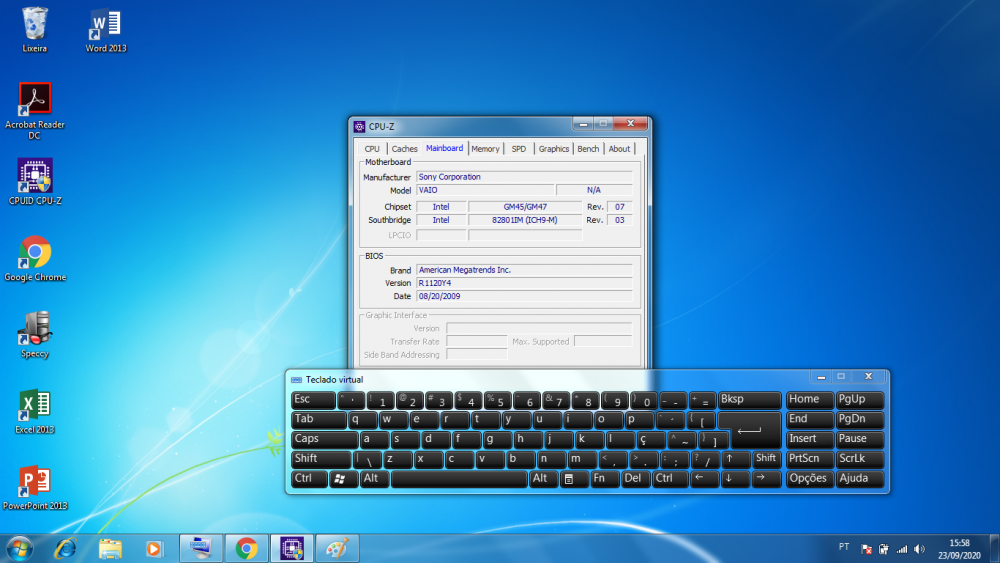
Task: Click the Windows logo key on keyboard
Action: tap(343, 479)
